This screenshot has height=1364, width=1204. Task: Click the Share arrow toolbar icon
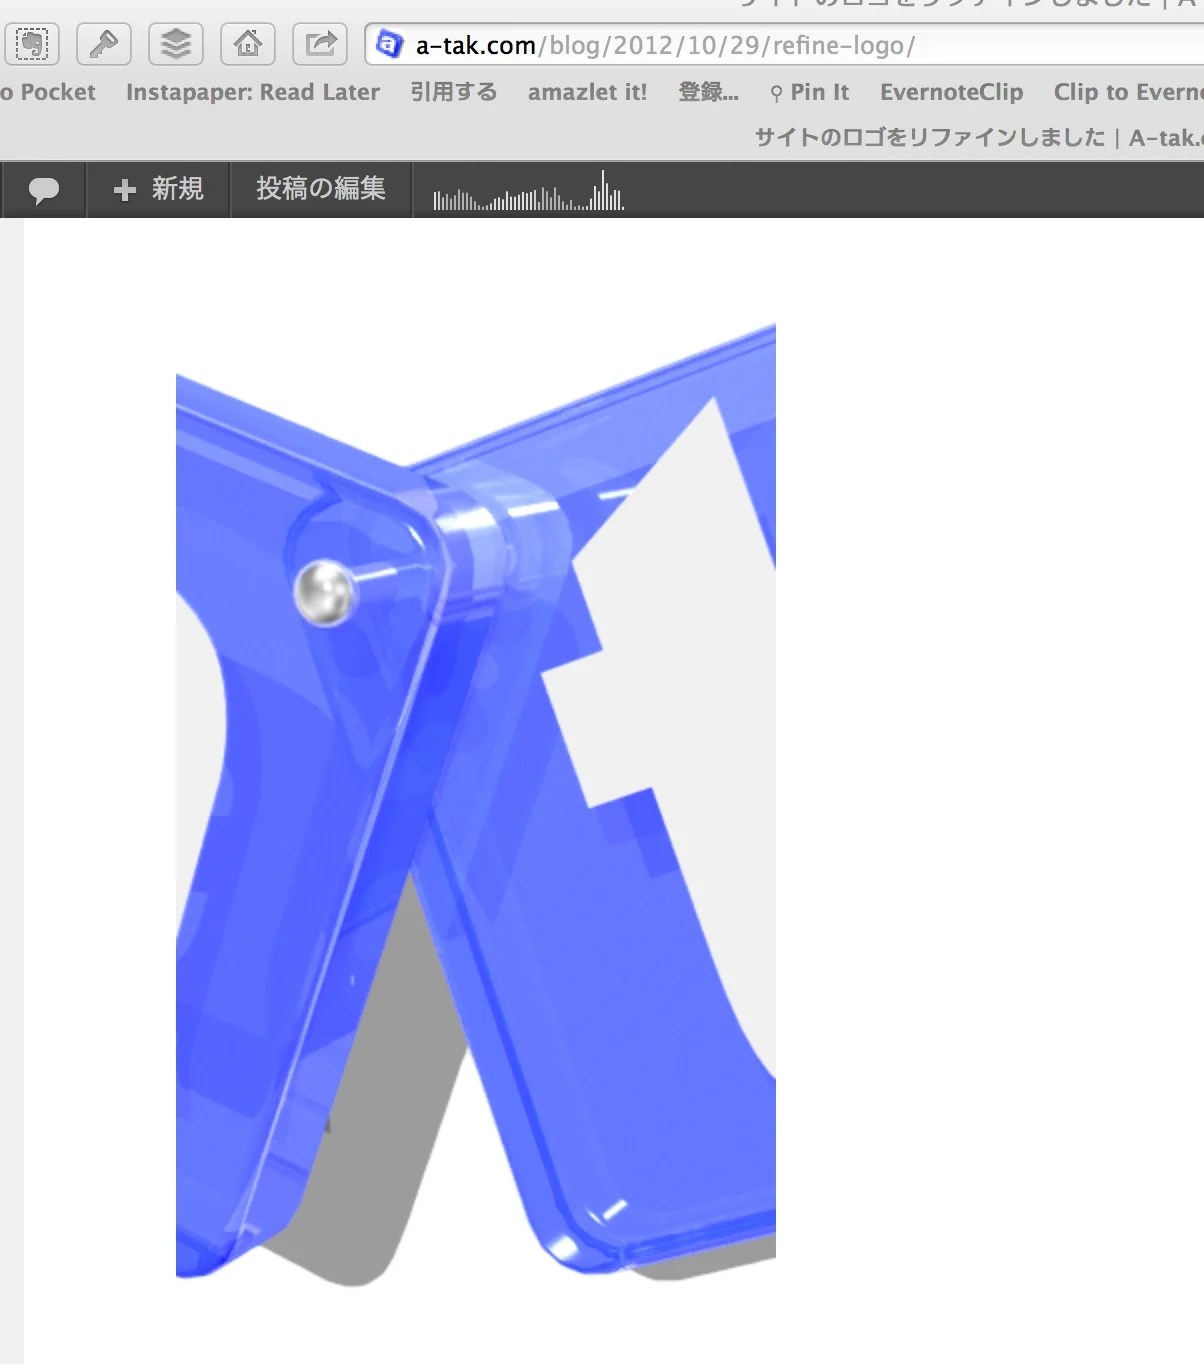(x=320, y=44)
